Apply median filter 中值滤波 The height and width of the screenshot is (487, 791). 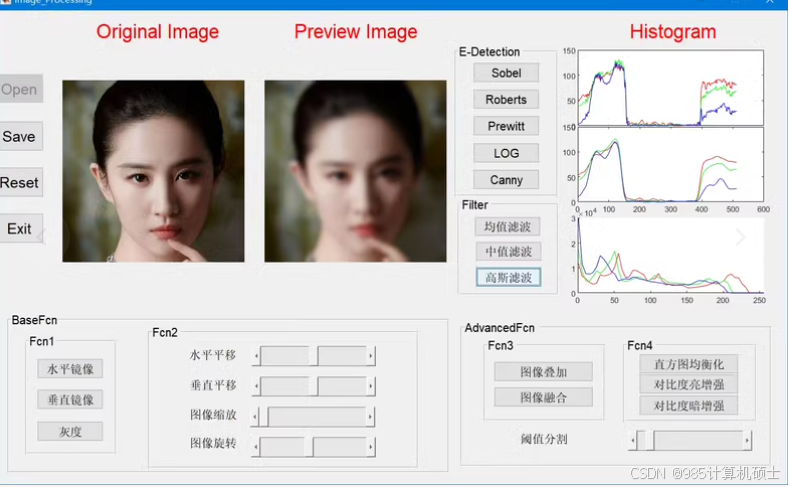click(508, 251)
